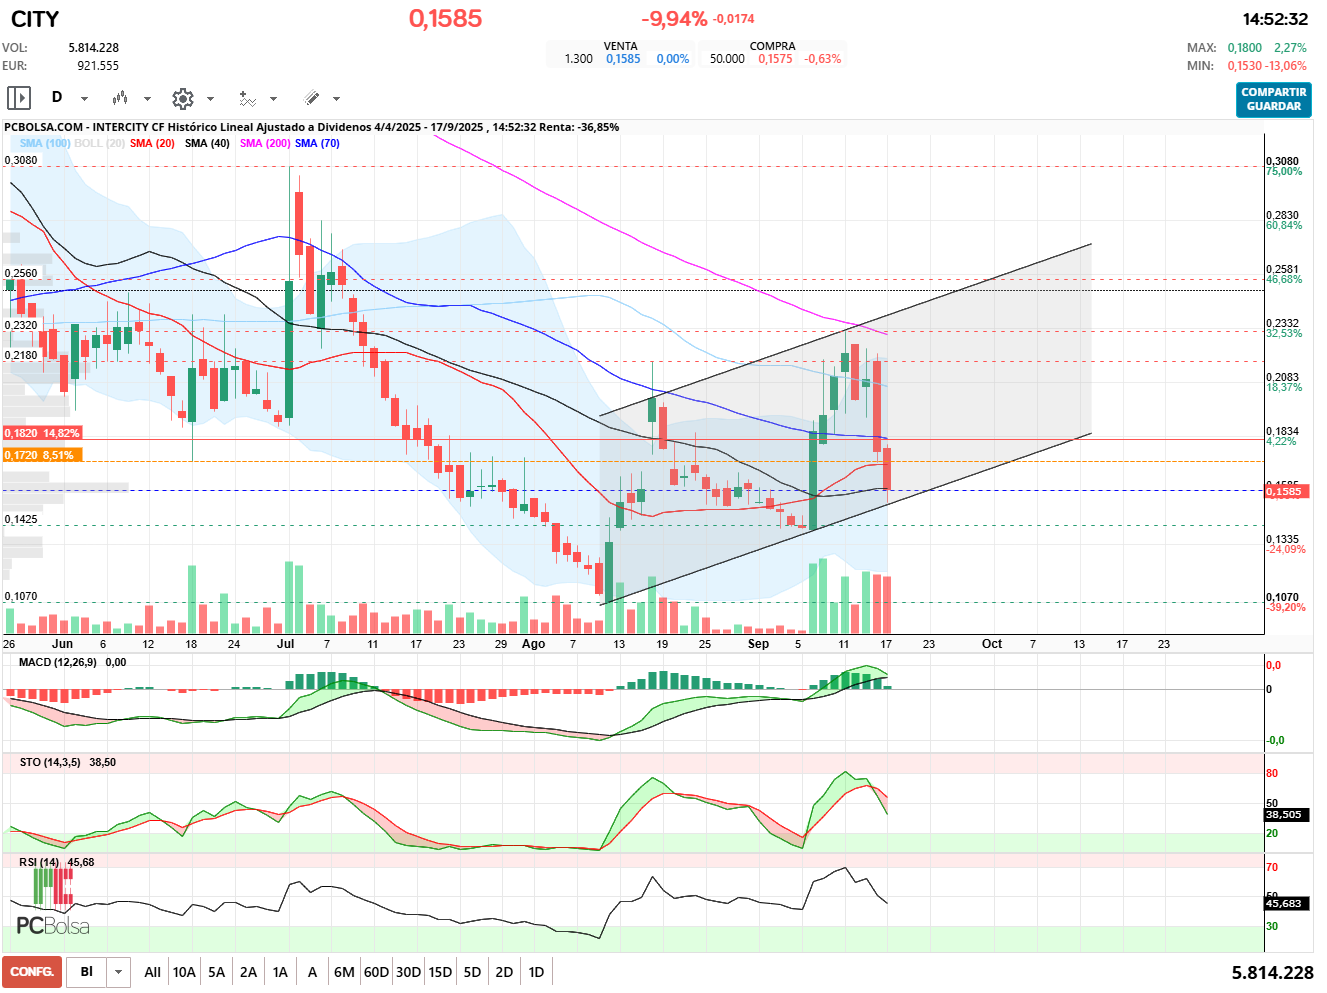Switch to the 1A time range
1327x993 pixels.
(x=280, y=972)
